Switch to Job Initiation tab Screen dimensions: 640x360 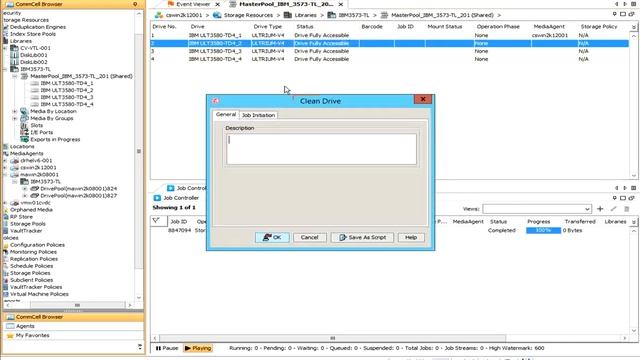click(258, 115)
